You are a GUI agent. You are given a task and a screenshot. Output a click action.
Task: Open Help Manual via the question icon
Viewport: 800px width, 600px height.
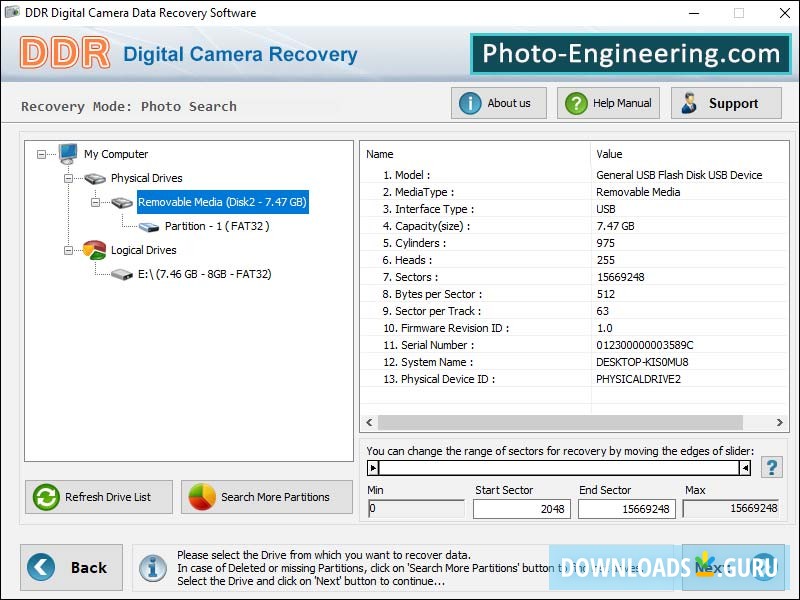pos(576,102)
